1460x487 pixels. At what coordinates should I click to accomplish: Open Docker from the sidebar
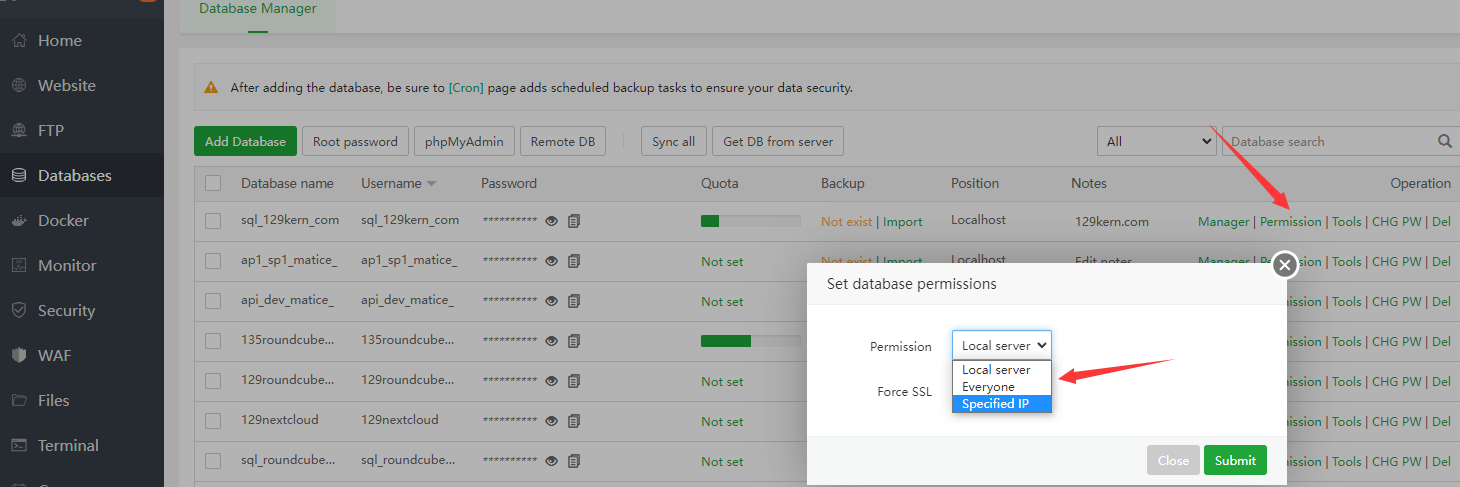coord(63,220)
